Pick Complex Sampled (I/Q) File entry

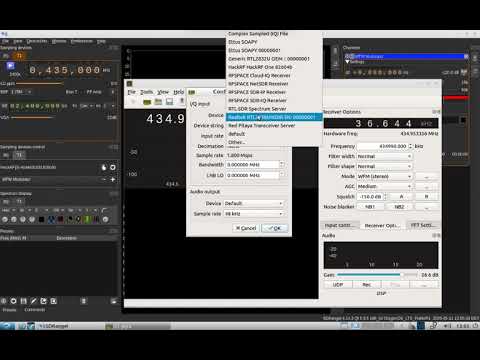coord(274,34)
